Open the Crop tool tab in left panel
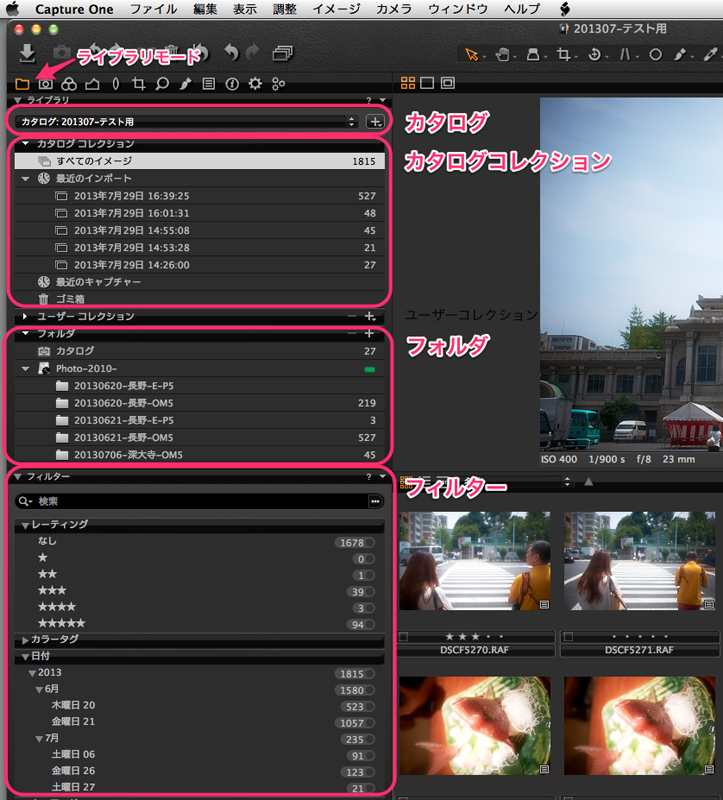Screen dimensions: 723x800 tap(139, 84)
